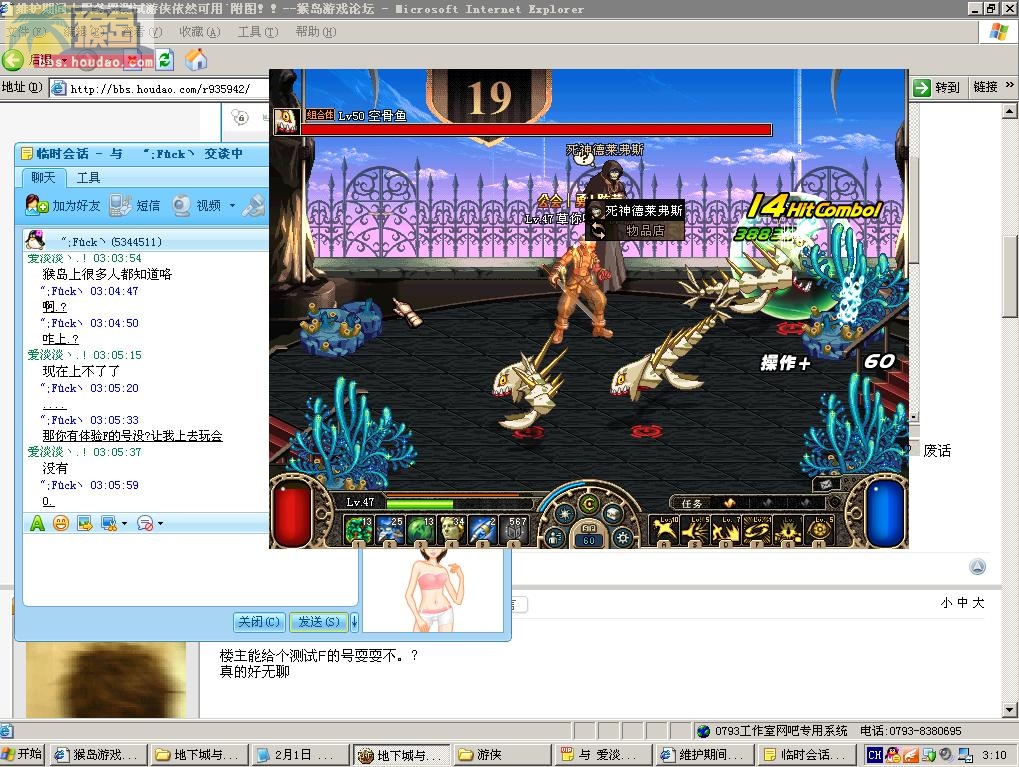Switch to the 工具 tab in chat window

[88, 177]
